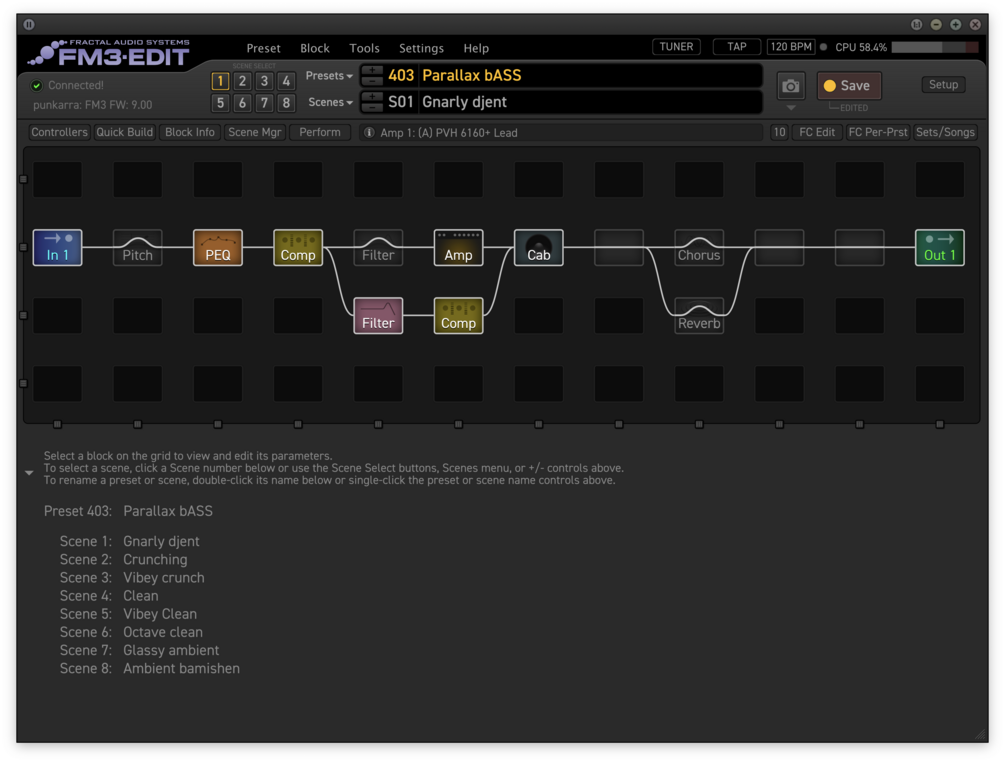Screen dimensions: 1005x762
Task: Switch to the Perform view
Action: (320, 132)
